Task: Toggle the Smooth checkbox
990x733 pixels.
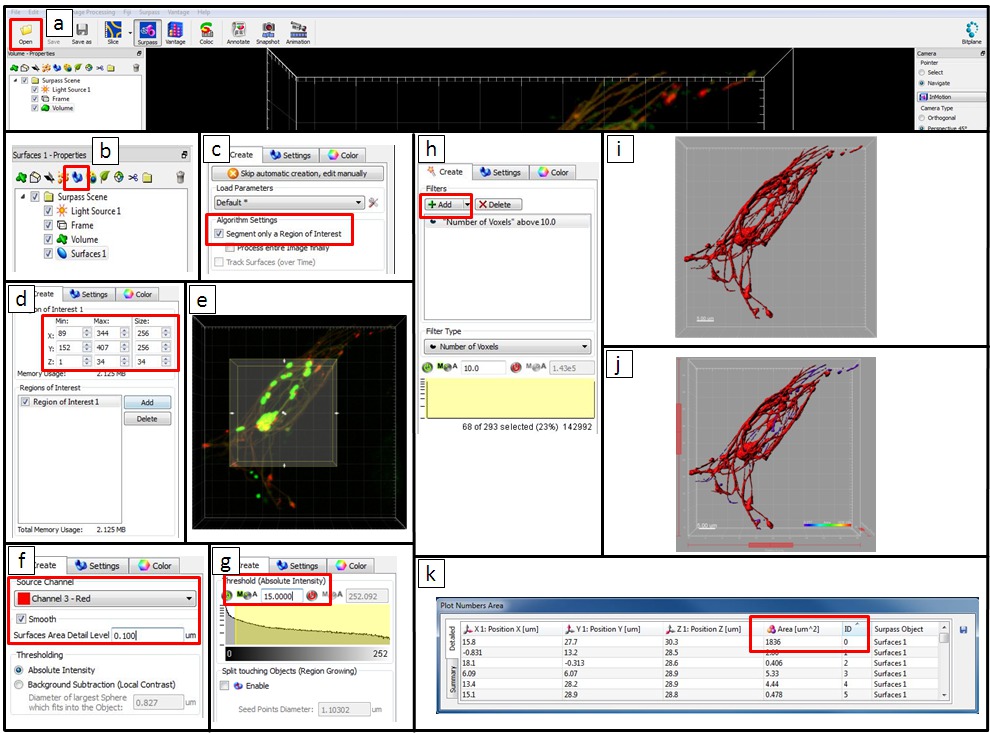Action: [20, 619]
